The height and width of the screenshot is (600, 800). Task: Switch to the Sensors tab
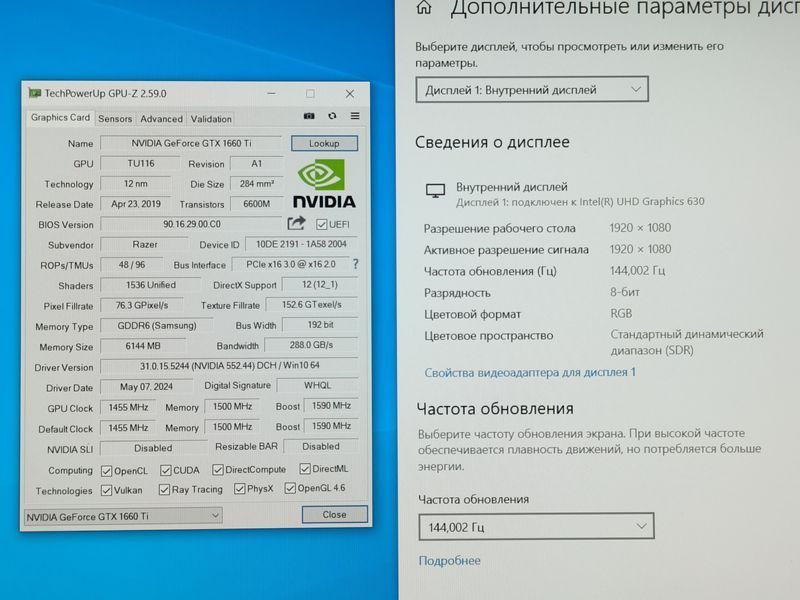coord(115,118)
